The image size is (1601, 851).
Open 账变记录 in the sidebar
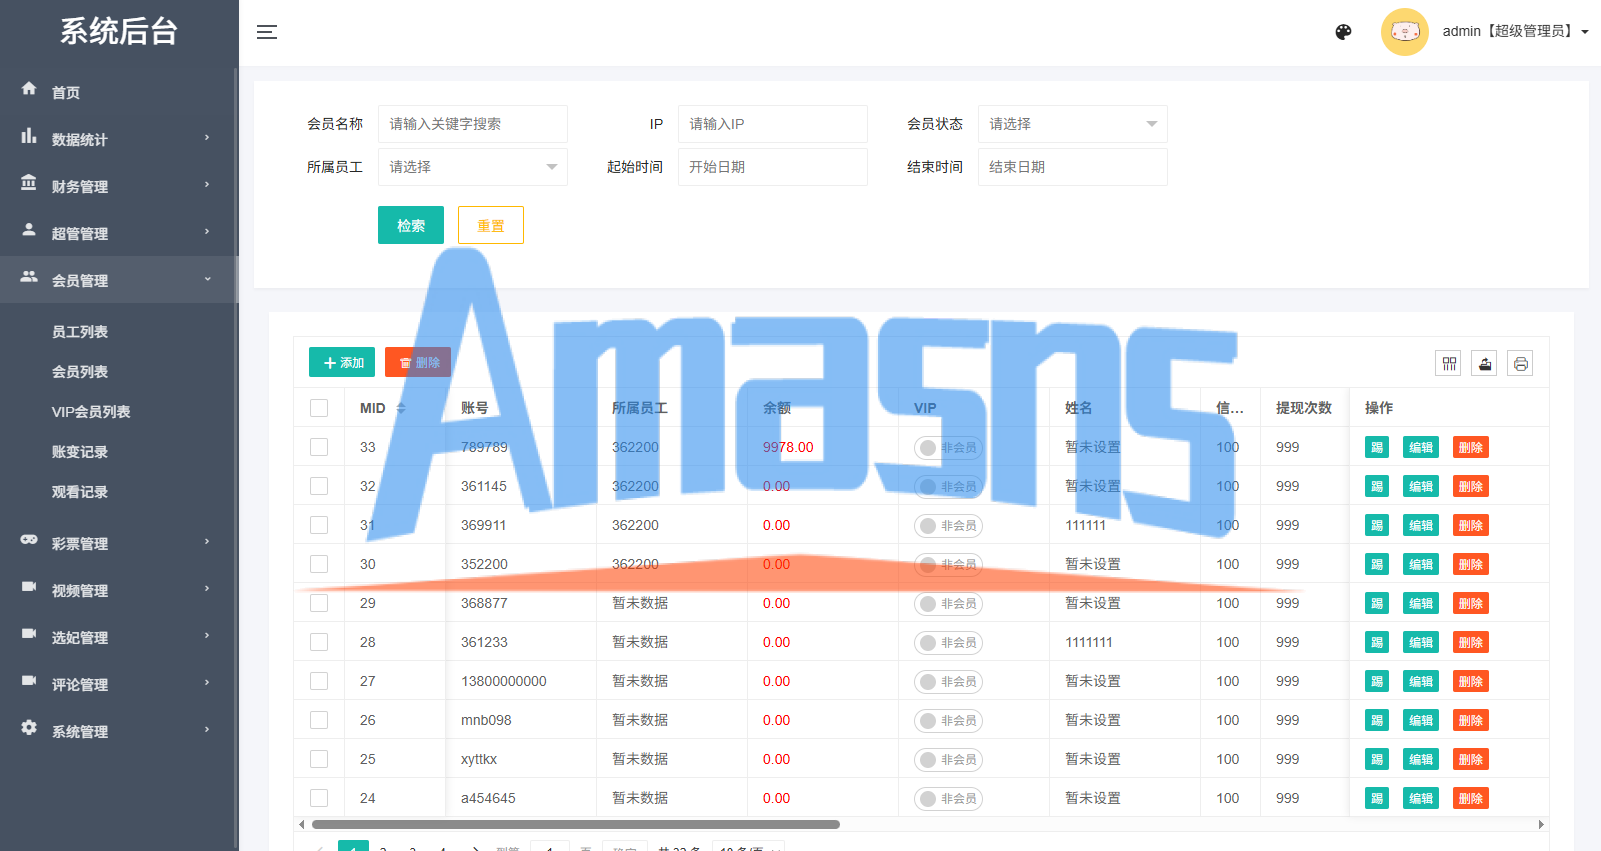[x=80, y=452]
